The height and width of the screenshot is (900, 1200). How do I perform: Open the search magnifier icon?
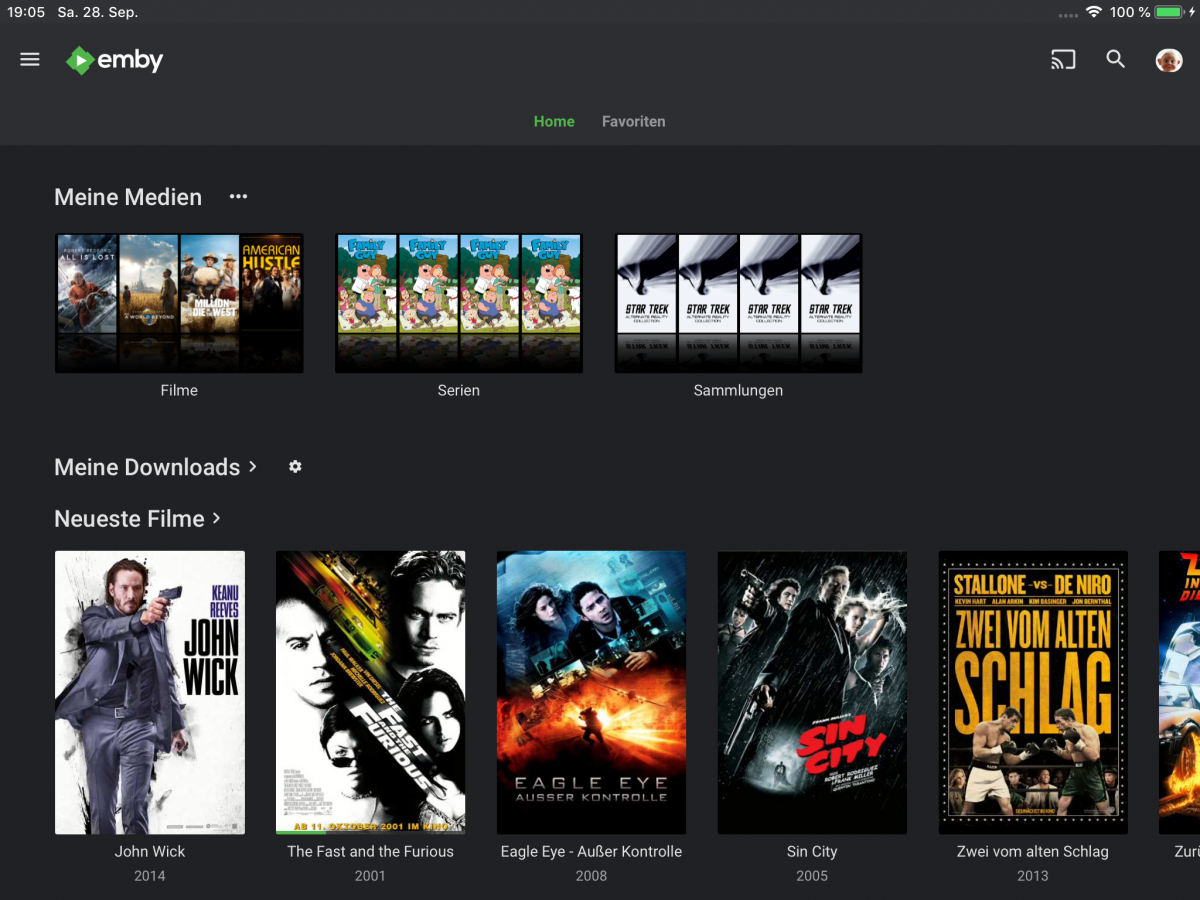pos(1116,60)
